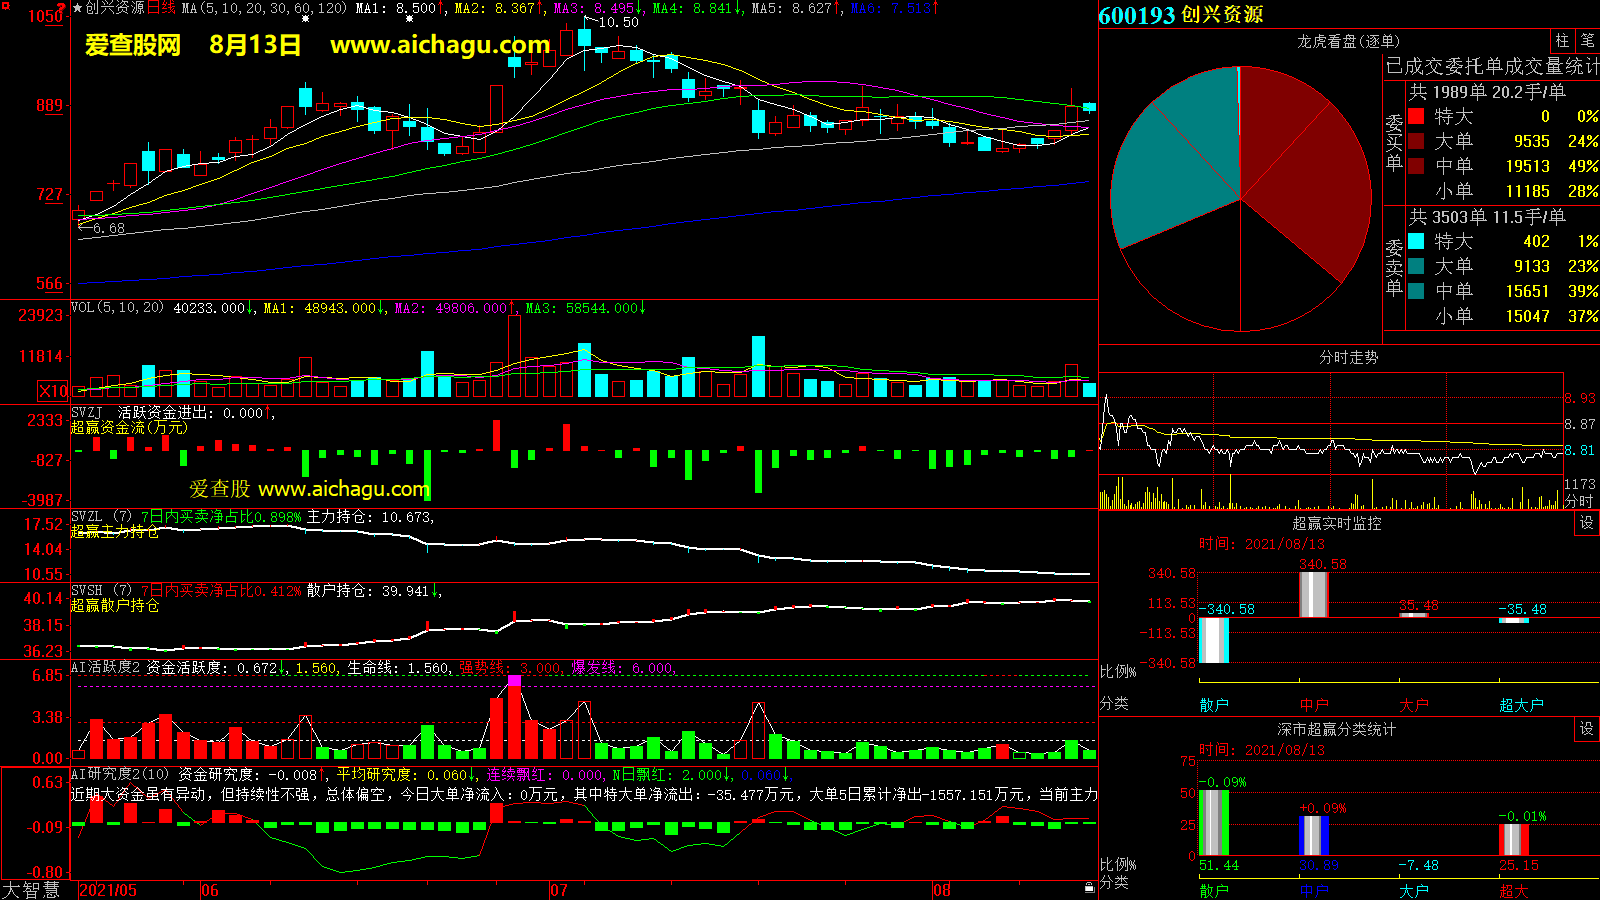This screenshot has width=1600, height=900.
Task: Click MA(5,10,20,30,60,120) indicator parameters
Action: pos(264,8)
